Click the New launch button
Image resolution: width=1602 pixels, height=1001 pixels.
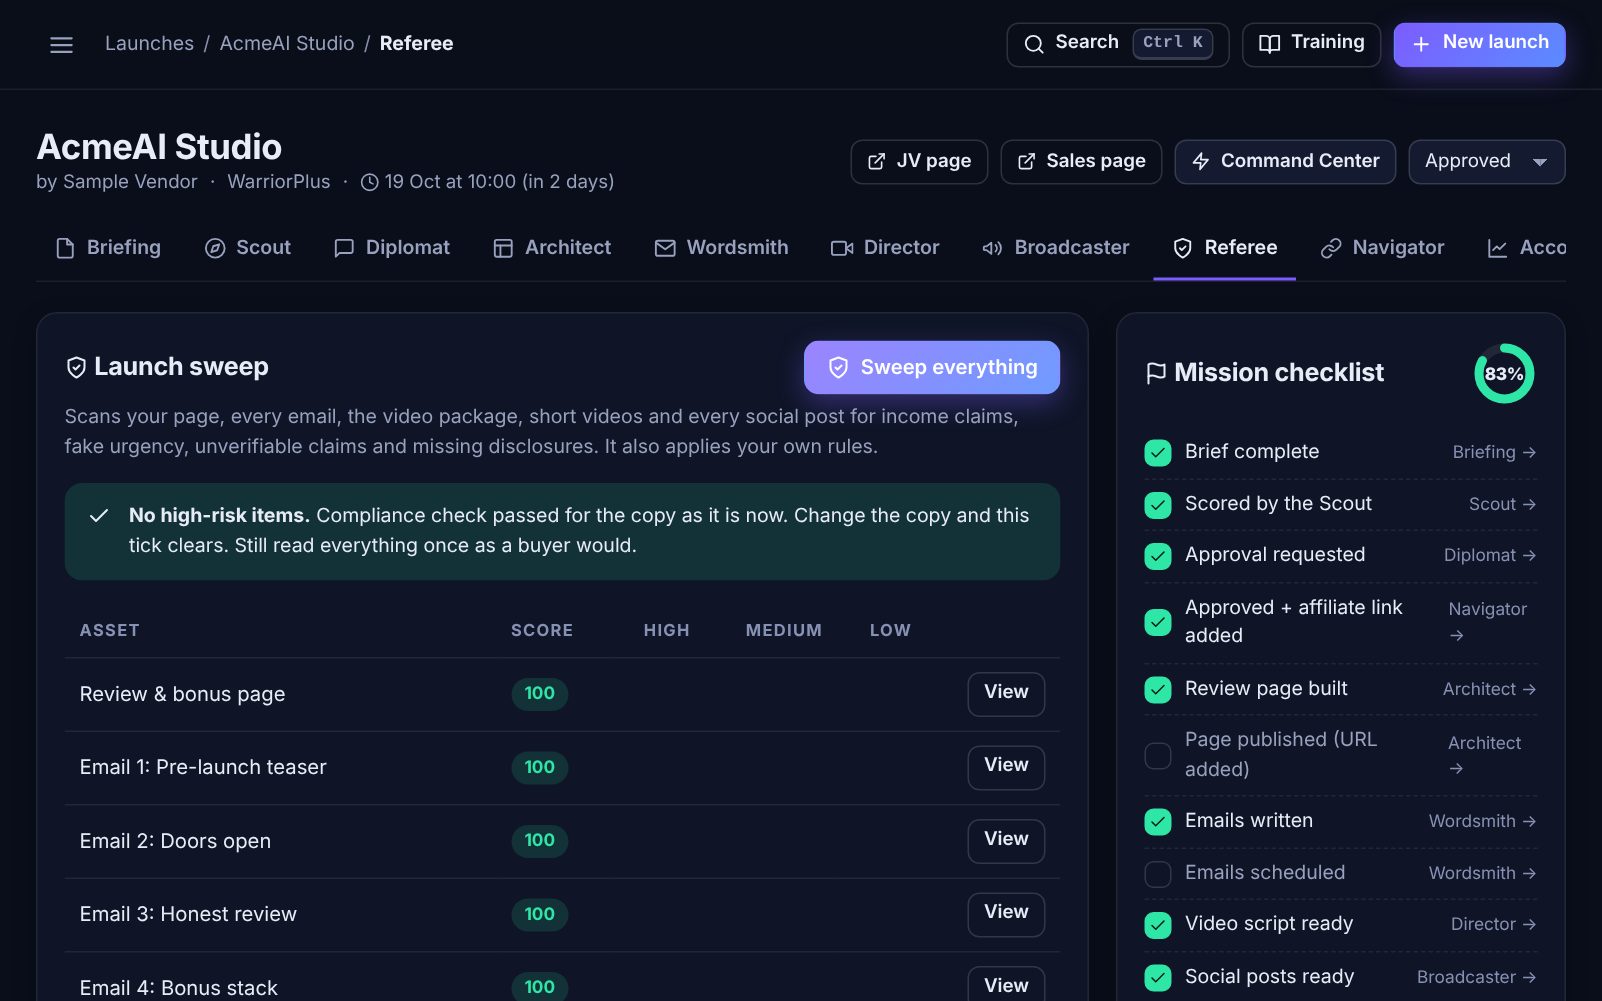[x=1480, y=45]
